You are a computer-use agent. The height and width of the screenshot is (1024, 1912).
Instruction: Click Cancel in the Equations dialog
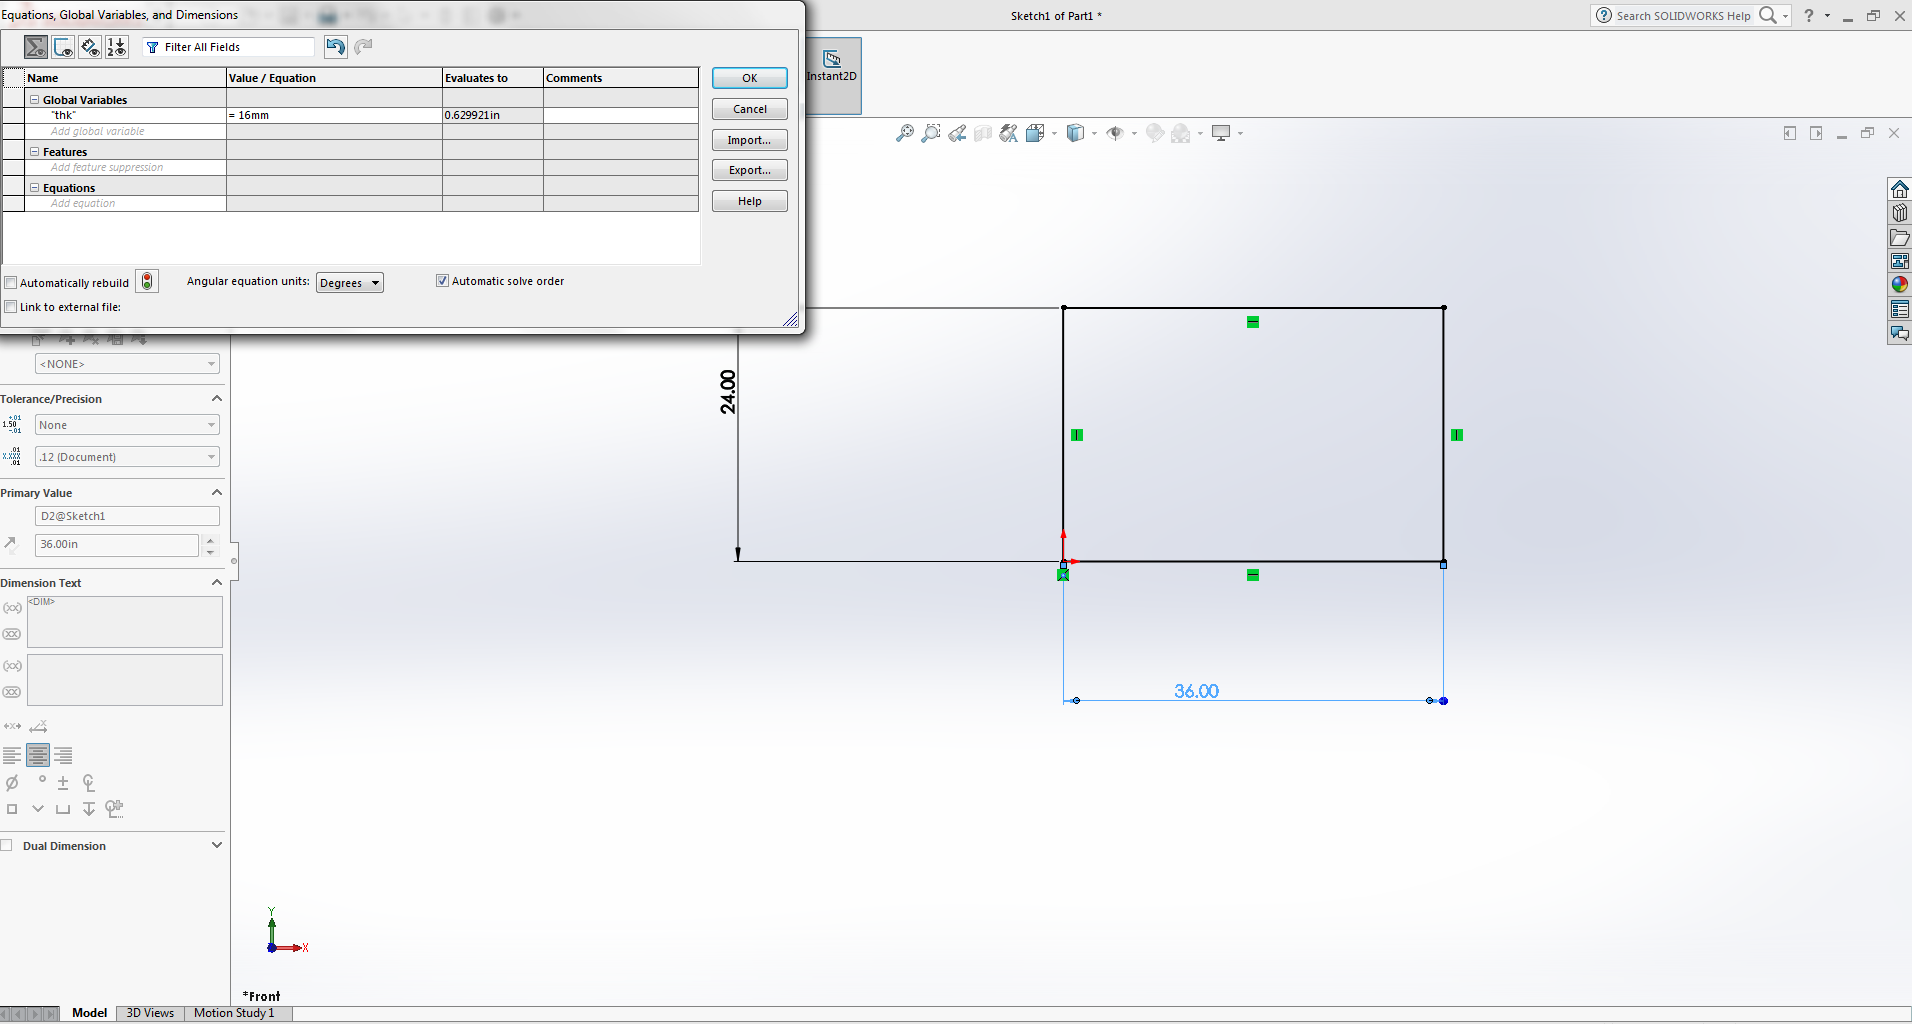(750, 109)
